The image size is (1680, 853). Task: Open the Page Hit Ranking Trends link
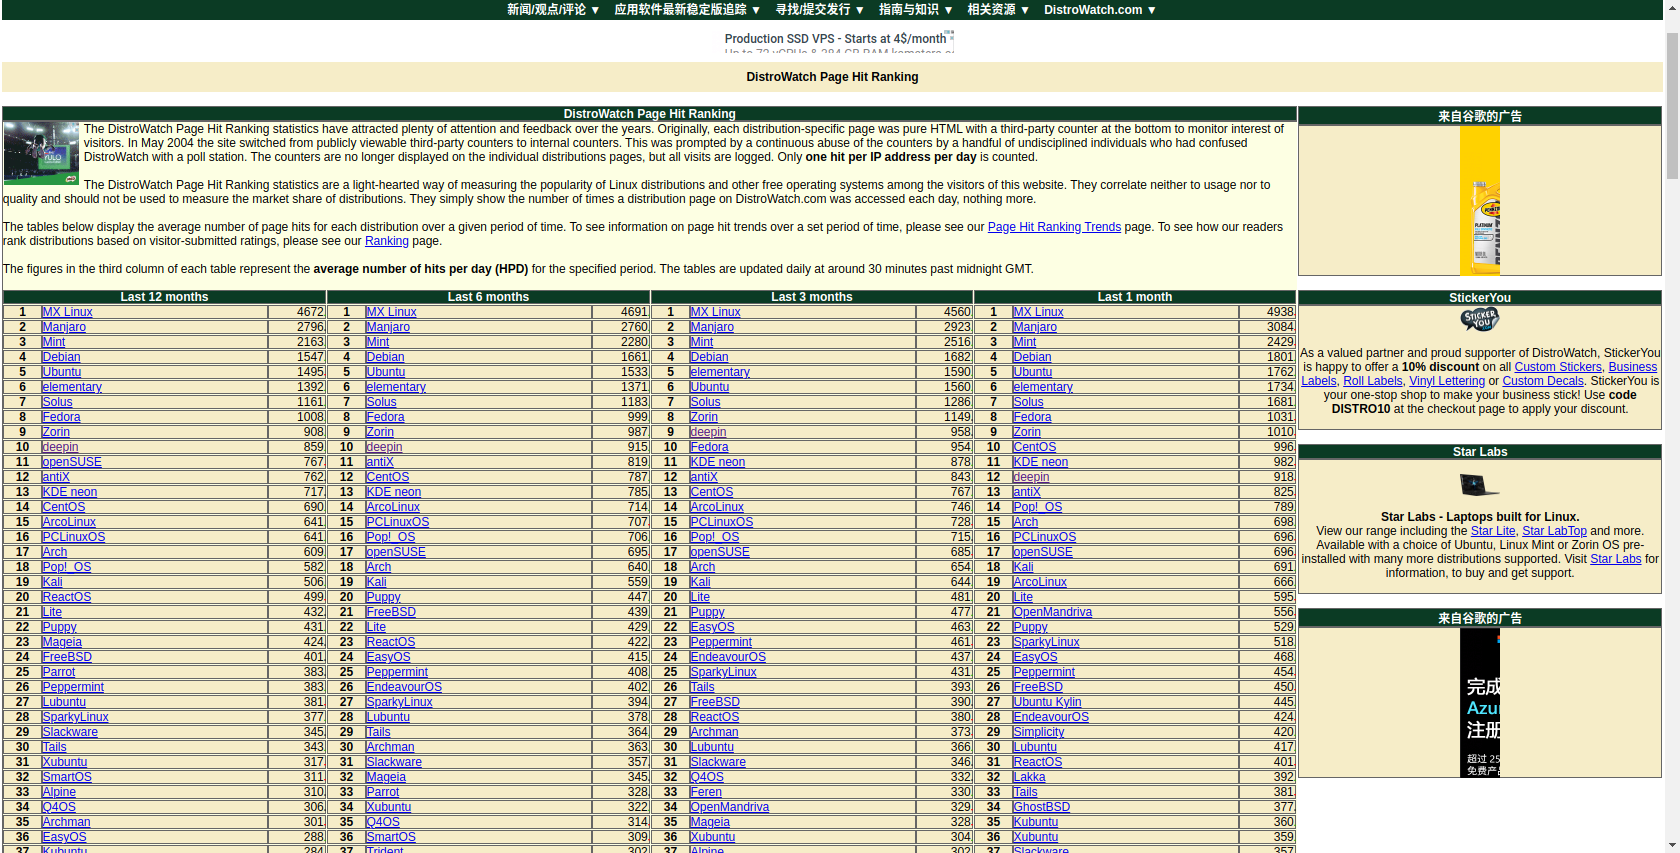[x=1054, y=227]
